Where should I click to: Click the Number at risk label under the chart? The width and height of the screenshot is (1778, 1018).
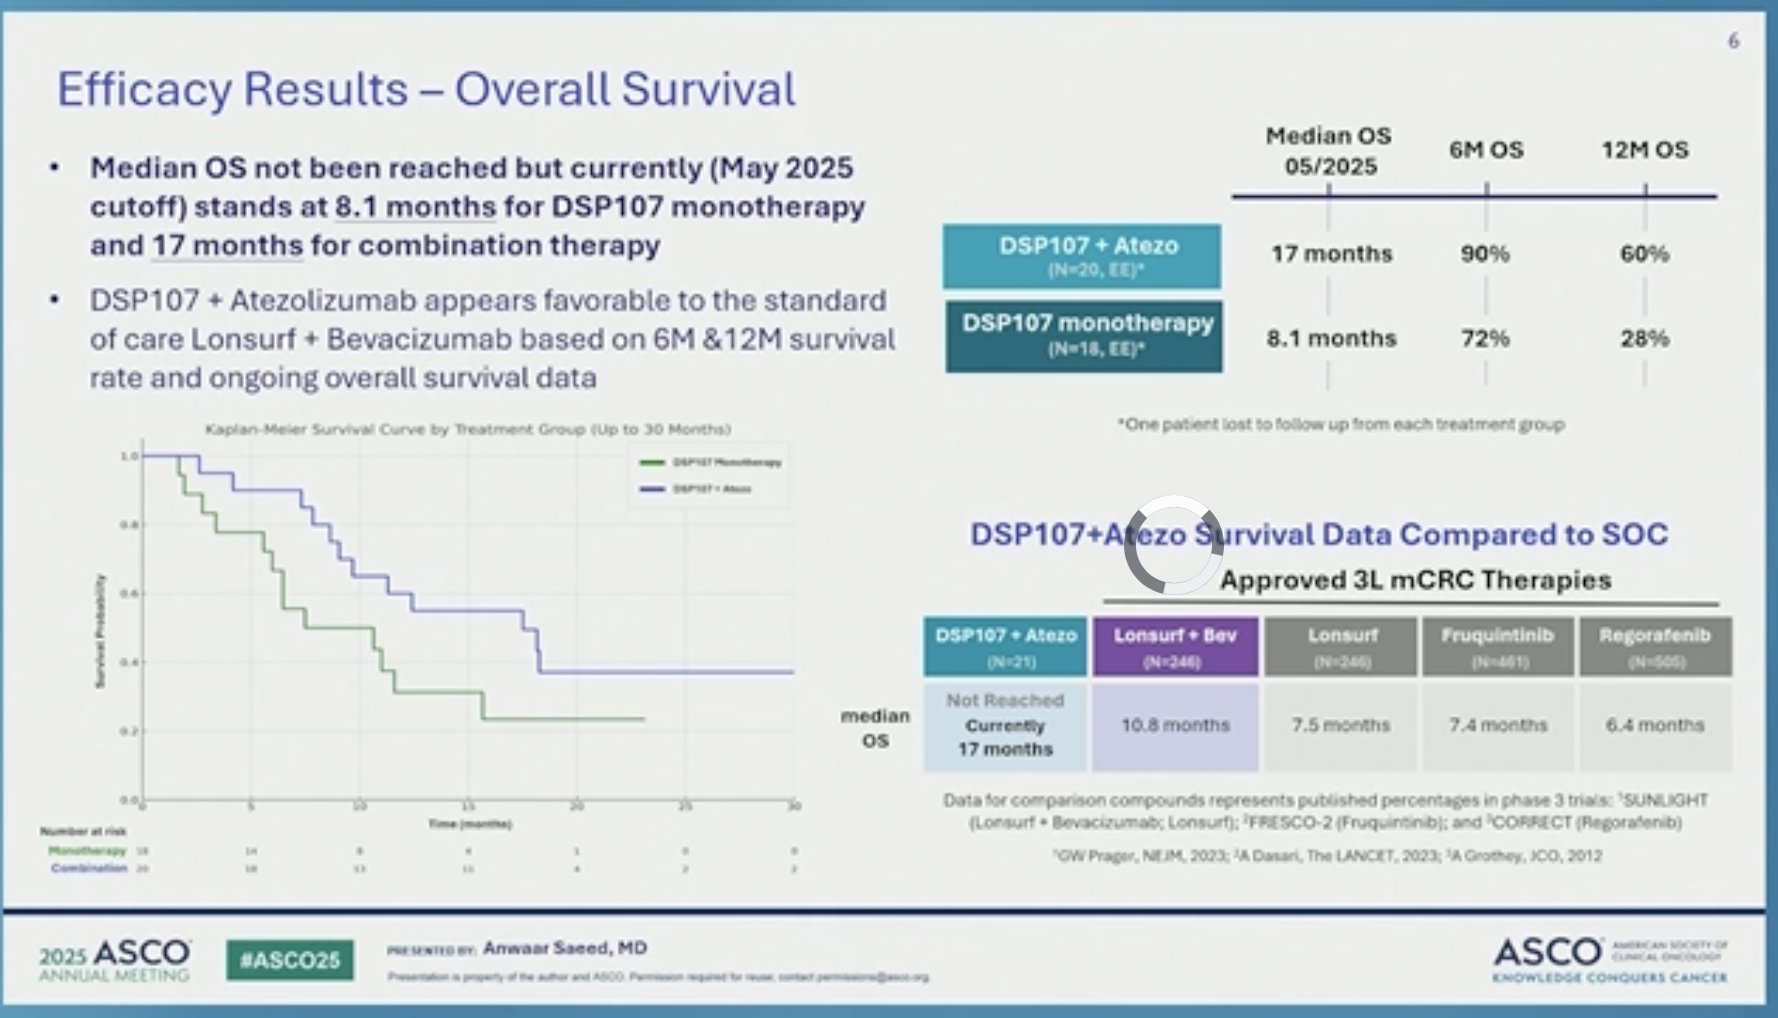coord(83,831)
